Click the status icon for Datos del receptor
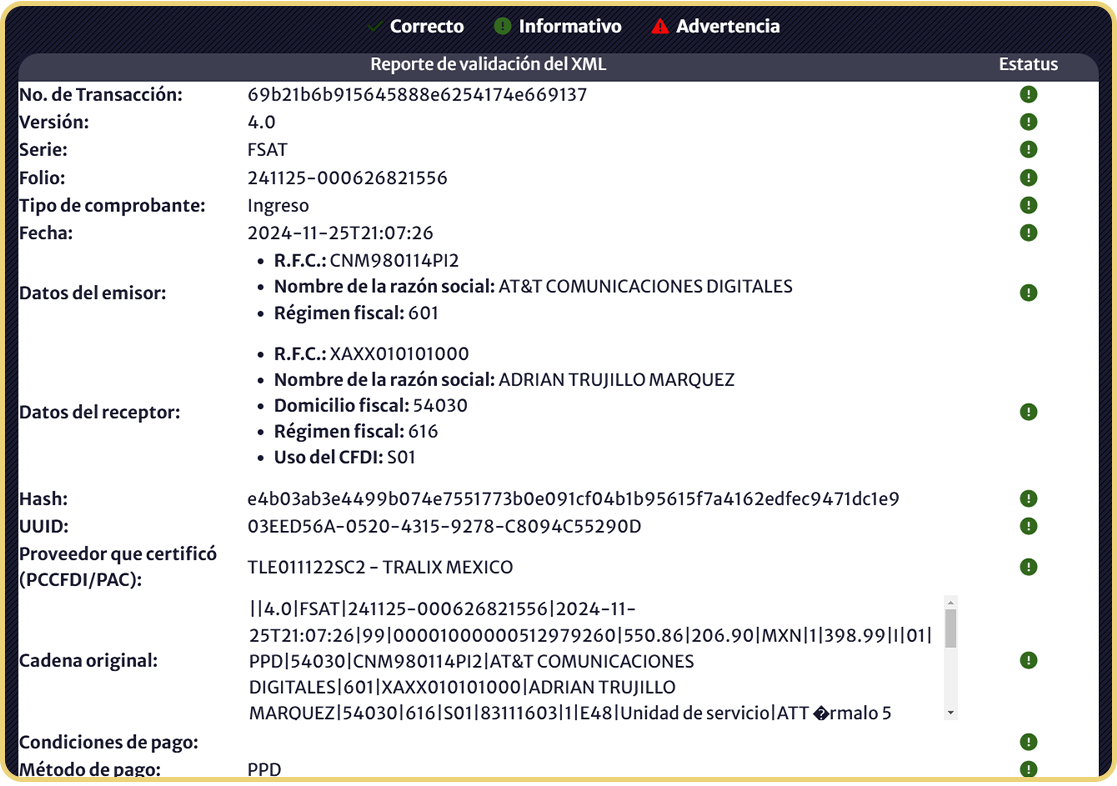 (x=1028, y=412)
